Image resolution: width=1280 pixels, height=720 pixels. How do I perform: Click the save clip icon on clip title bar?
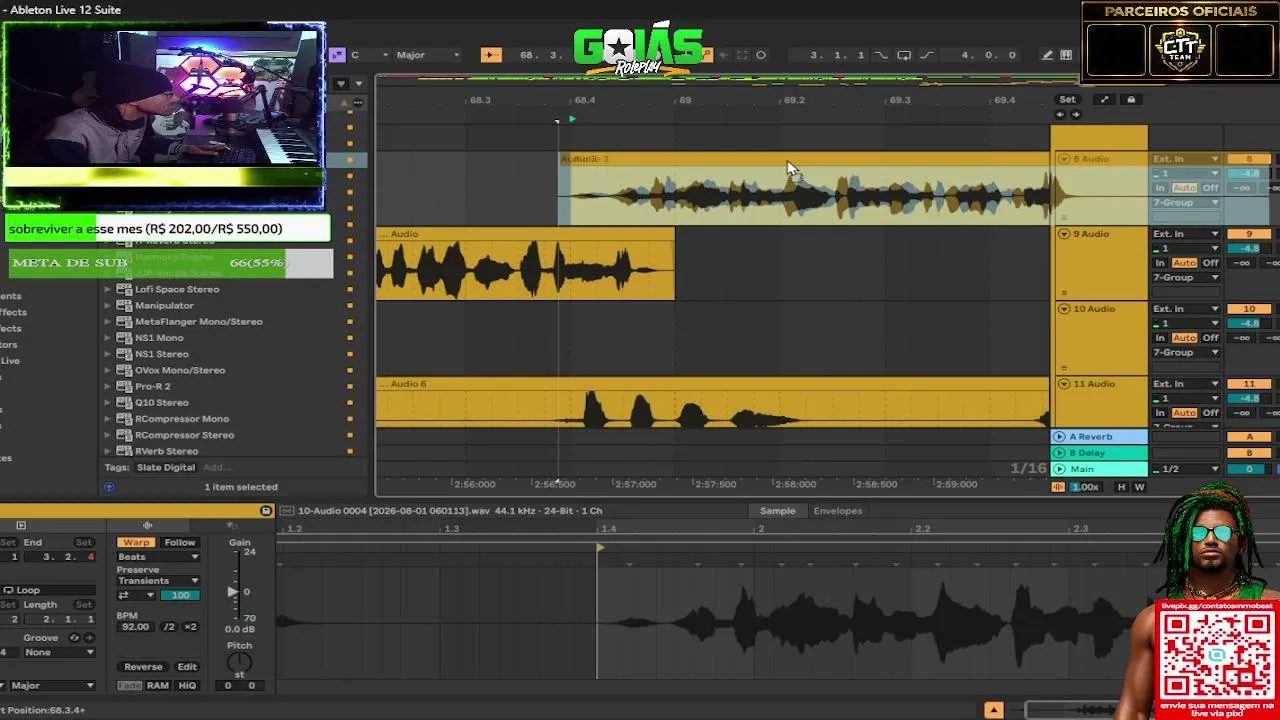[x=266, y=511]
